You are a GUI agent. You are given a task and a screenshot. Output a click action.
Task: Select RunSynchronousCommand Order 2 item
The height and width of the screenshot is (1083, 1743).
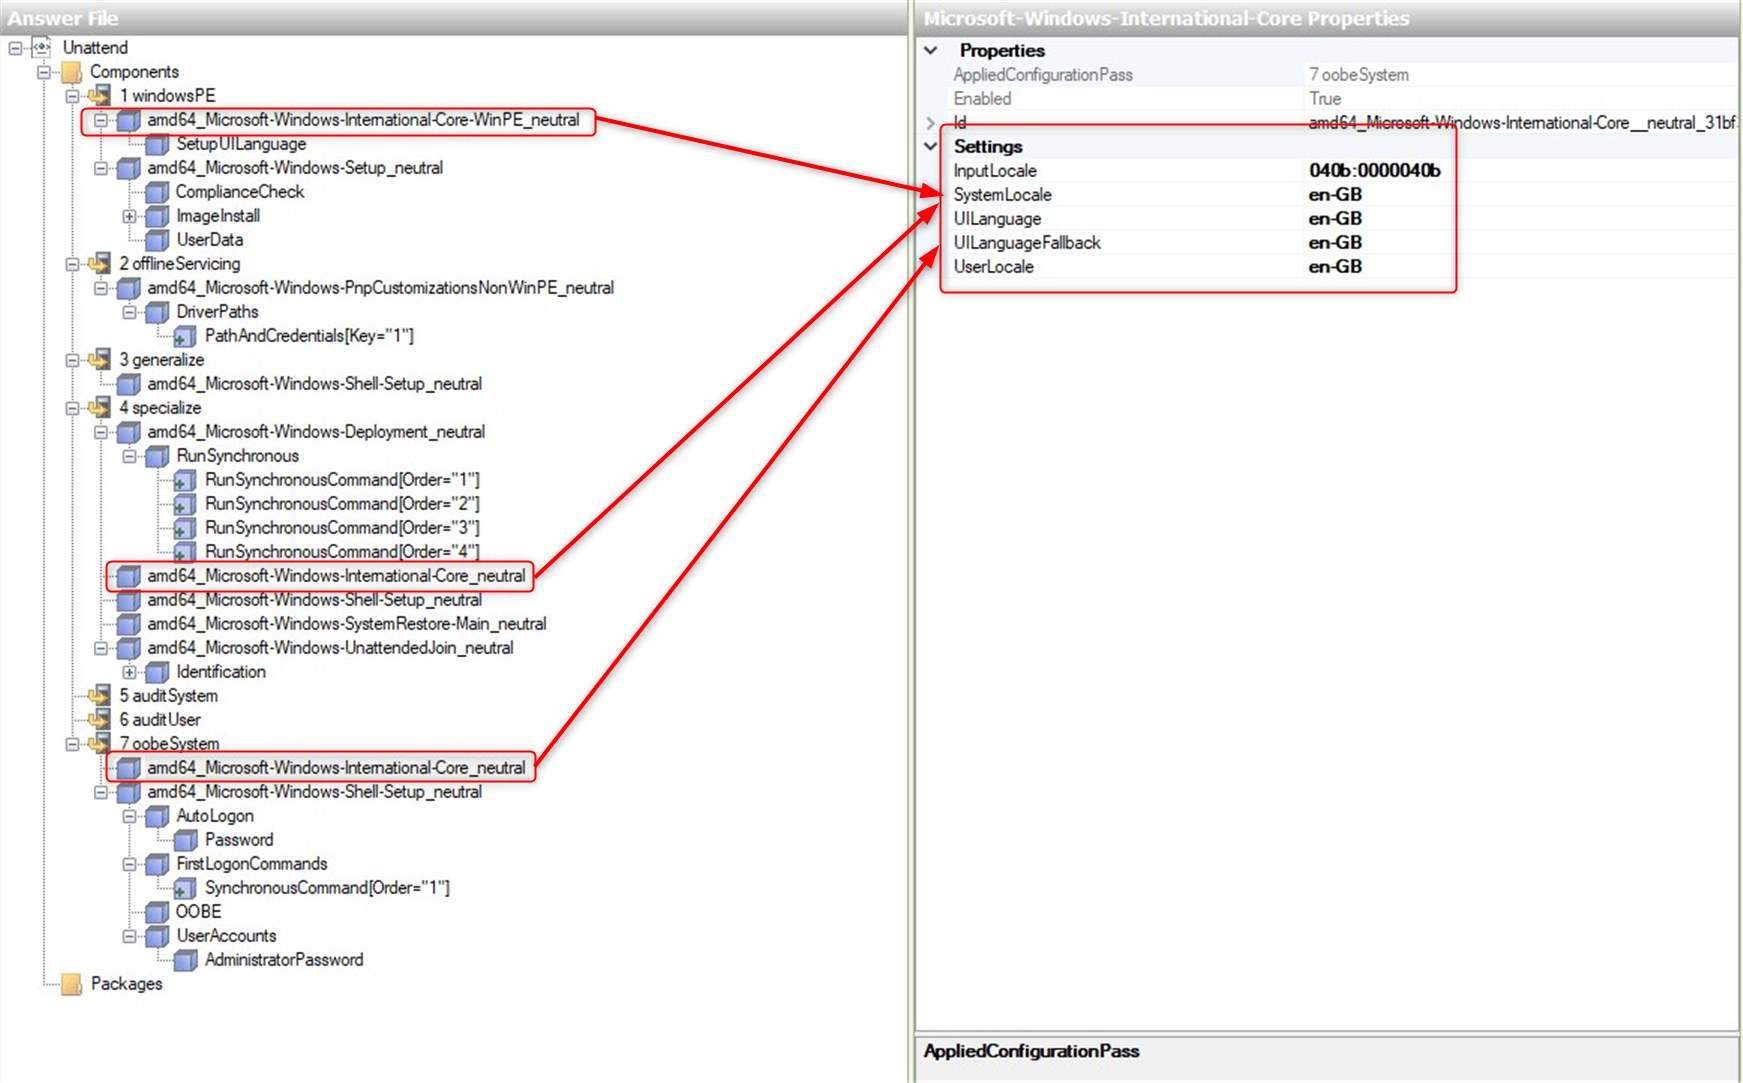[x=342, y=504]
